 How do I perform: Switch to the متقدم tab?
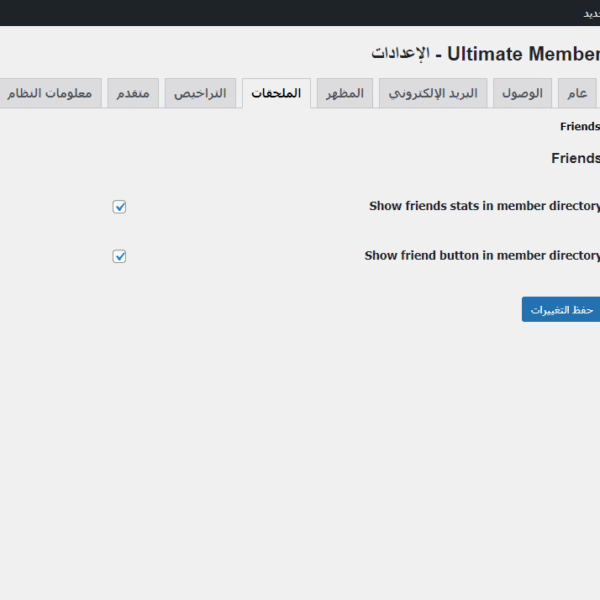click(x=133, y=93)
